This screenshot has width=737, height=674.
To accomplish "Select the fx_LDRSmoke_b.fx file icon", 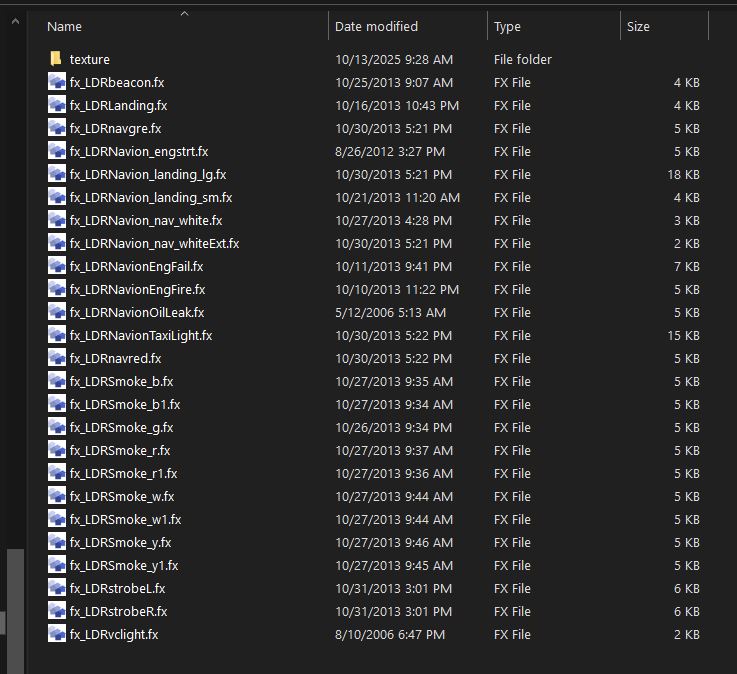I will [57, 381].
